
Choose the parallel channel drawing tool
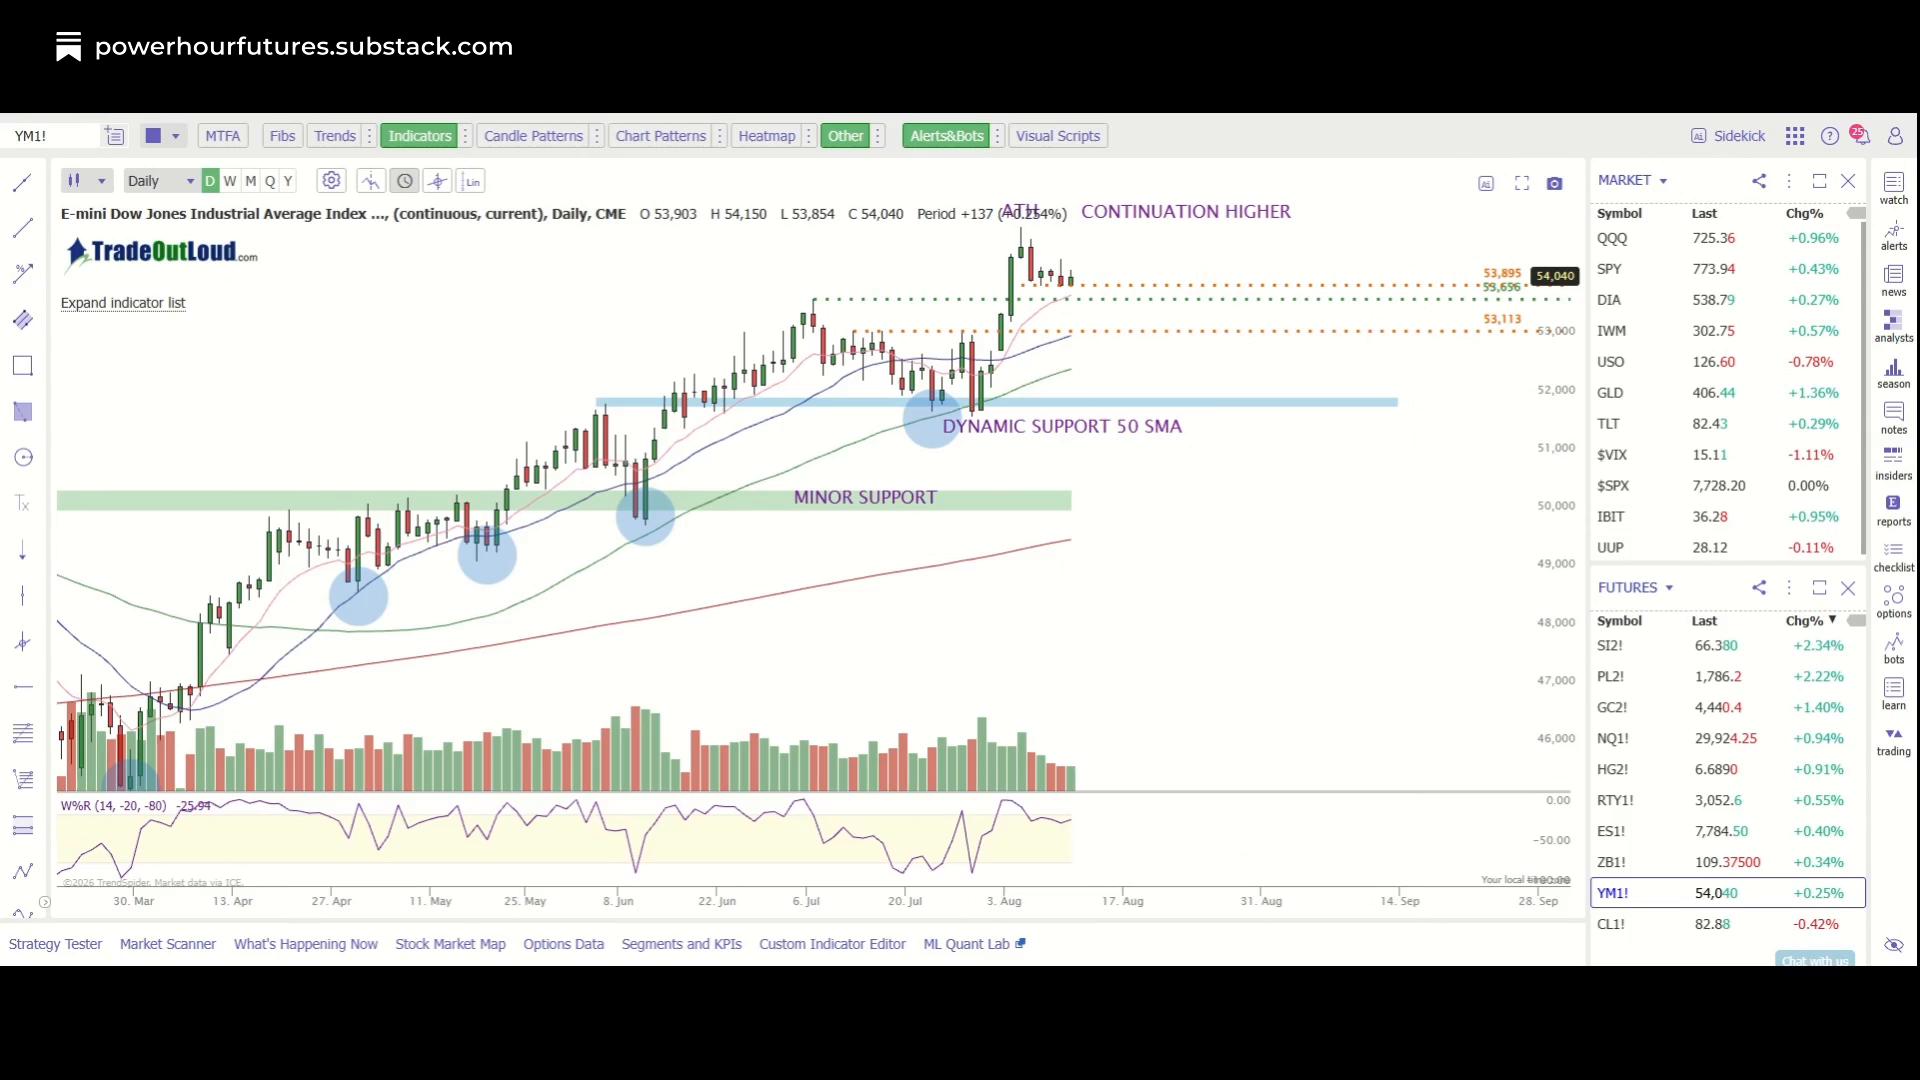click(x=22, y=320)
